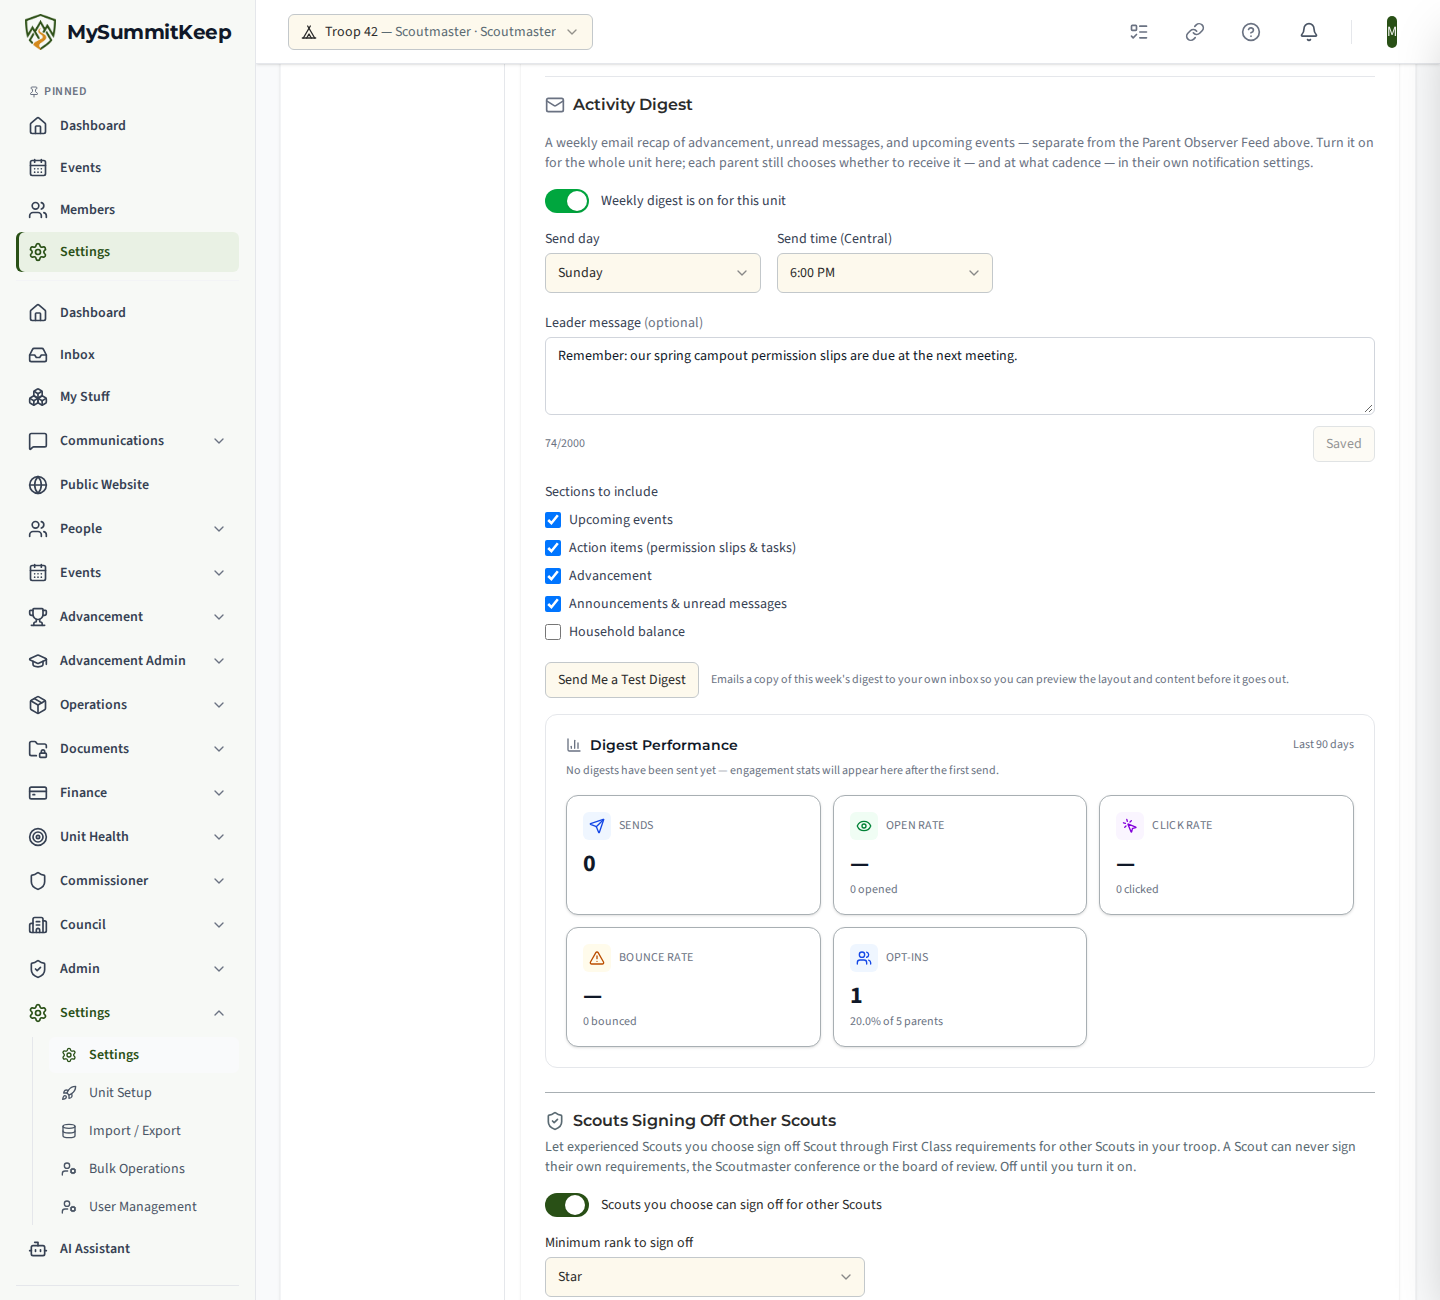
Task: Expand the Communications menu chevron
Action: point(219,441)
